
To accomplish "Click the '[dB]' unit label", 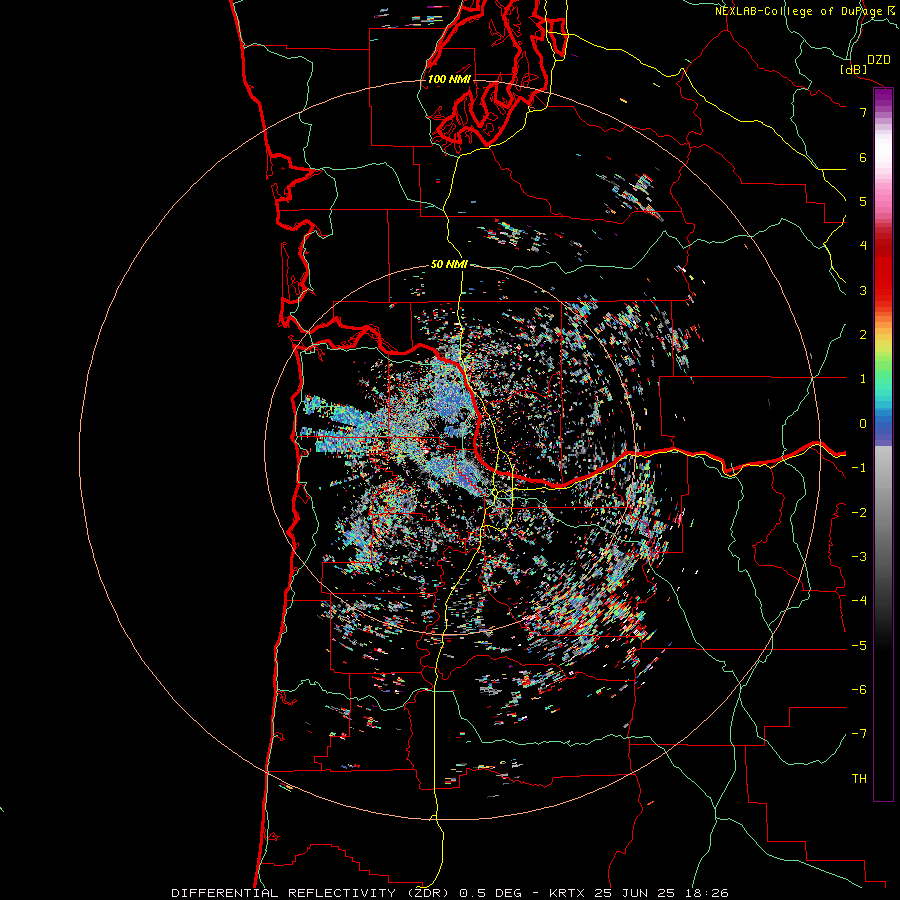I will pos(854,69).
